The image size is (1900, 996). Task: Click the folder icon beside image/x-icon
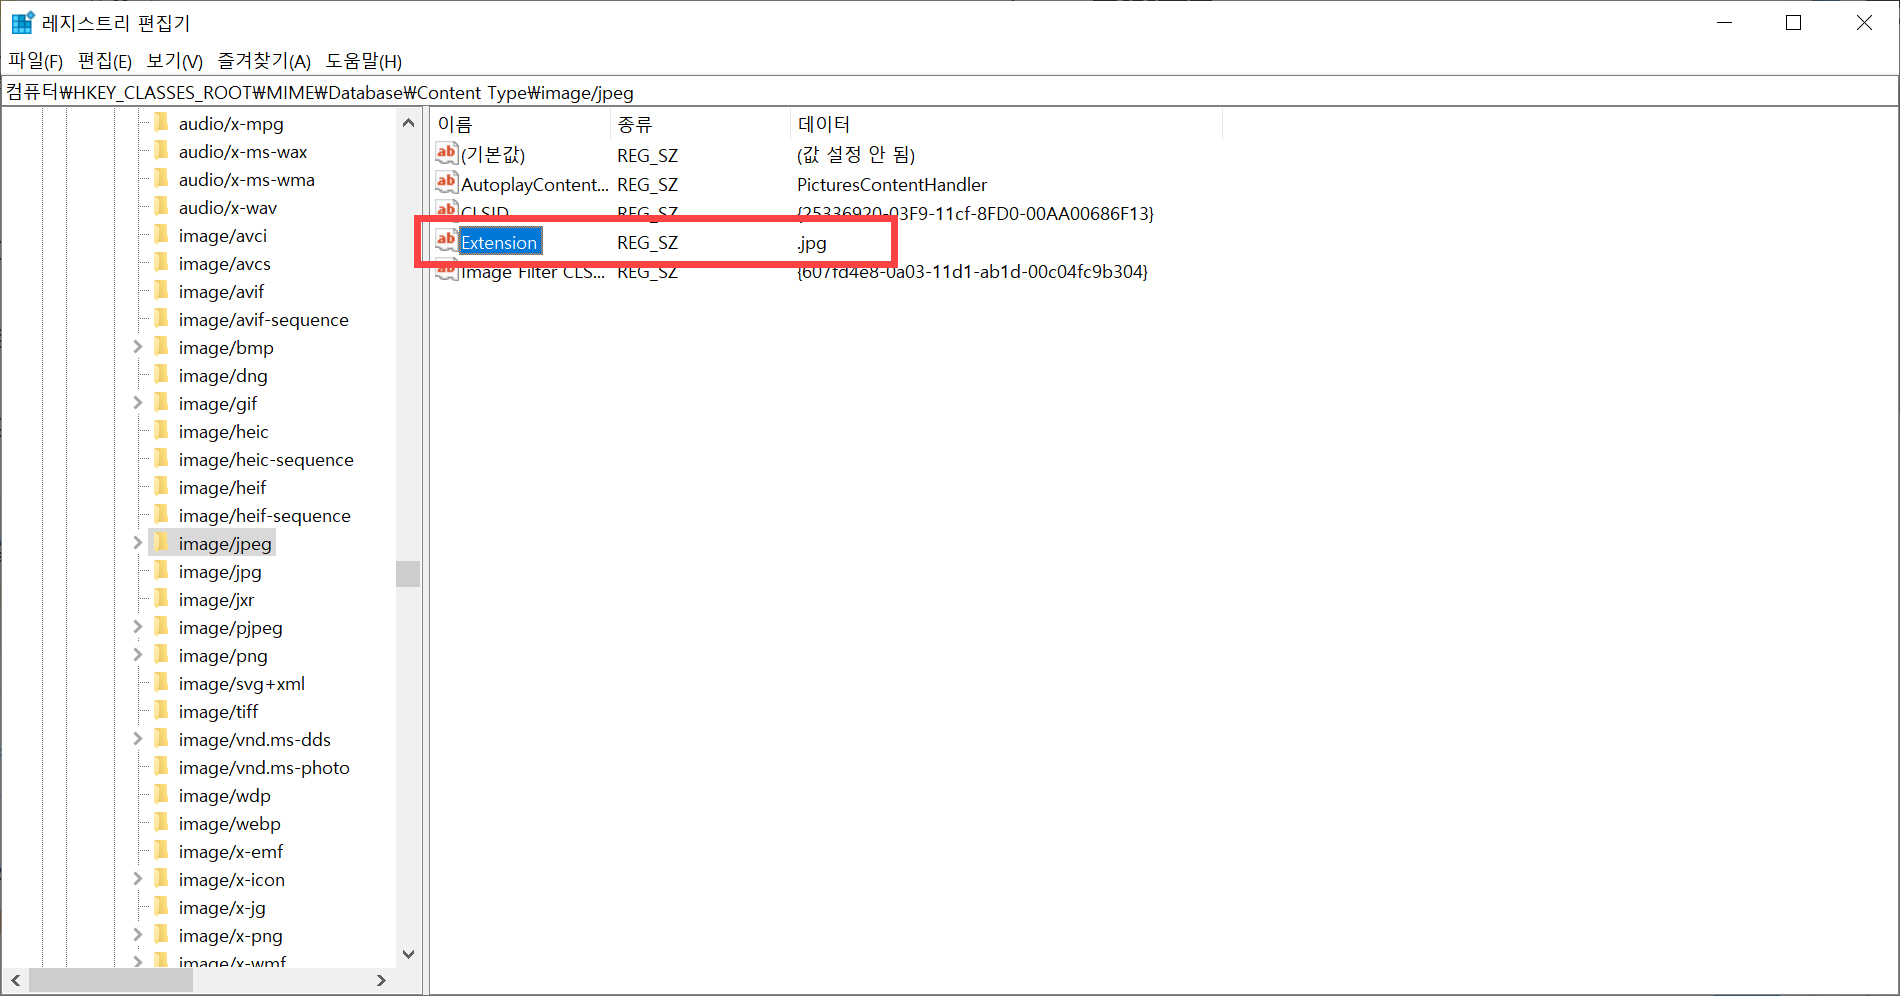coord(161,879)
